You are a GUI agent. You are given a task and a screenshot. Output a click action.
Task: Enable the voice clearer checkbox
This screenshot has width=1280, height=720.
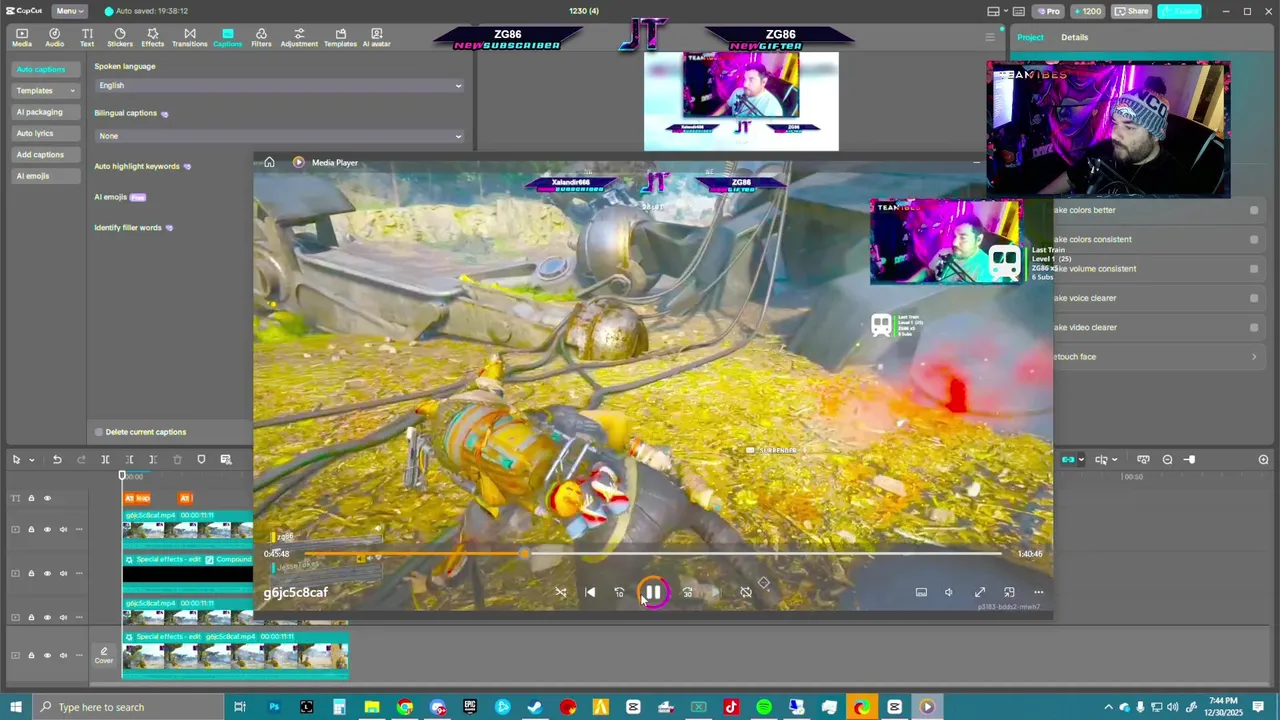(1254, 298)
